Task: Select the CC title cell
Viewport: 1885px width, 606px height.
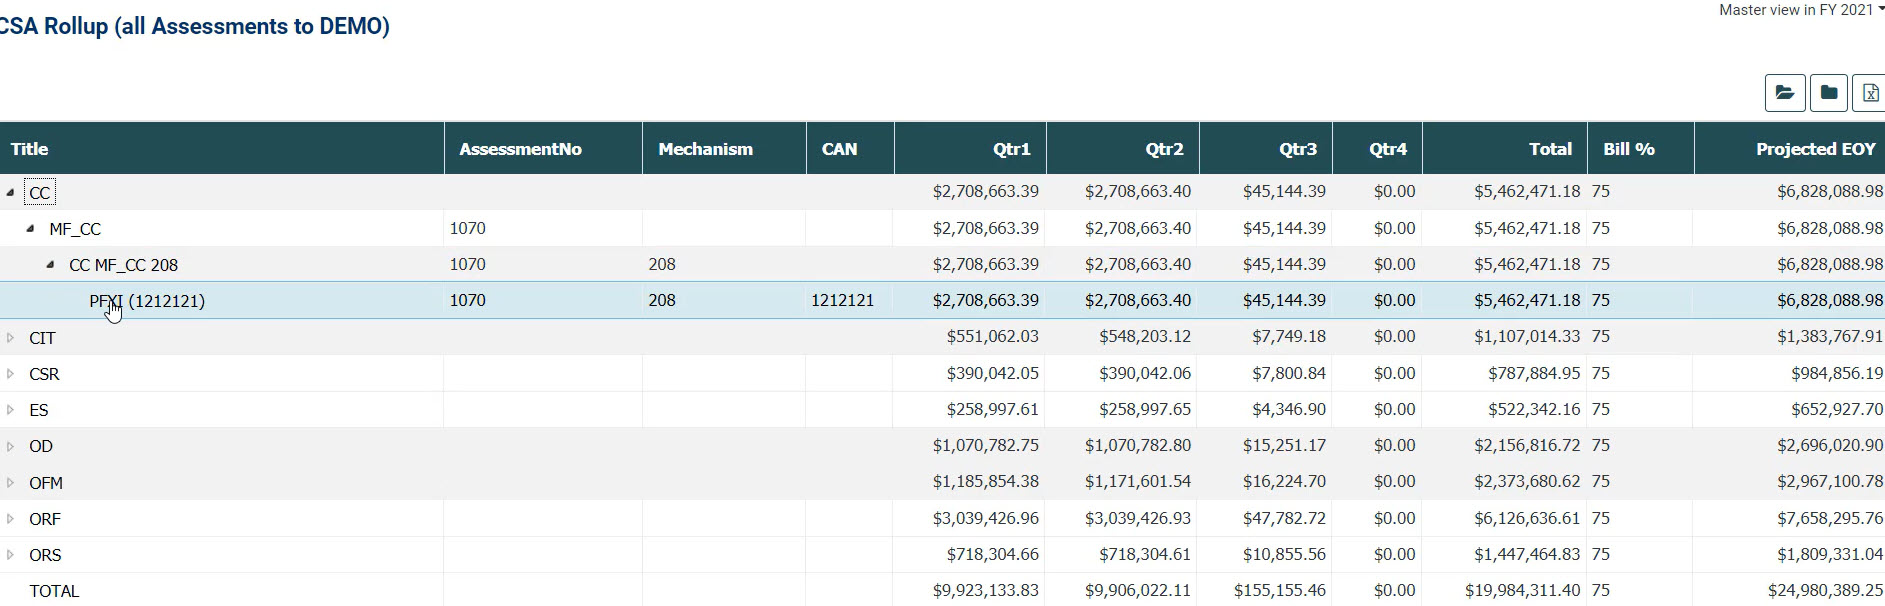Action: coord(40,193)
